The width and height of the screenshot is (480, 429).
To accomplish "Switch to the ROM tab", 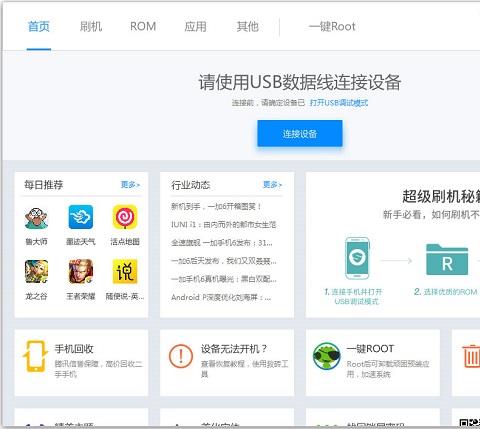I will 143,26.
